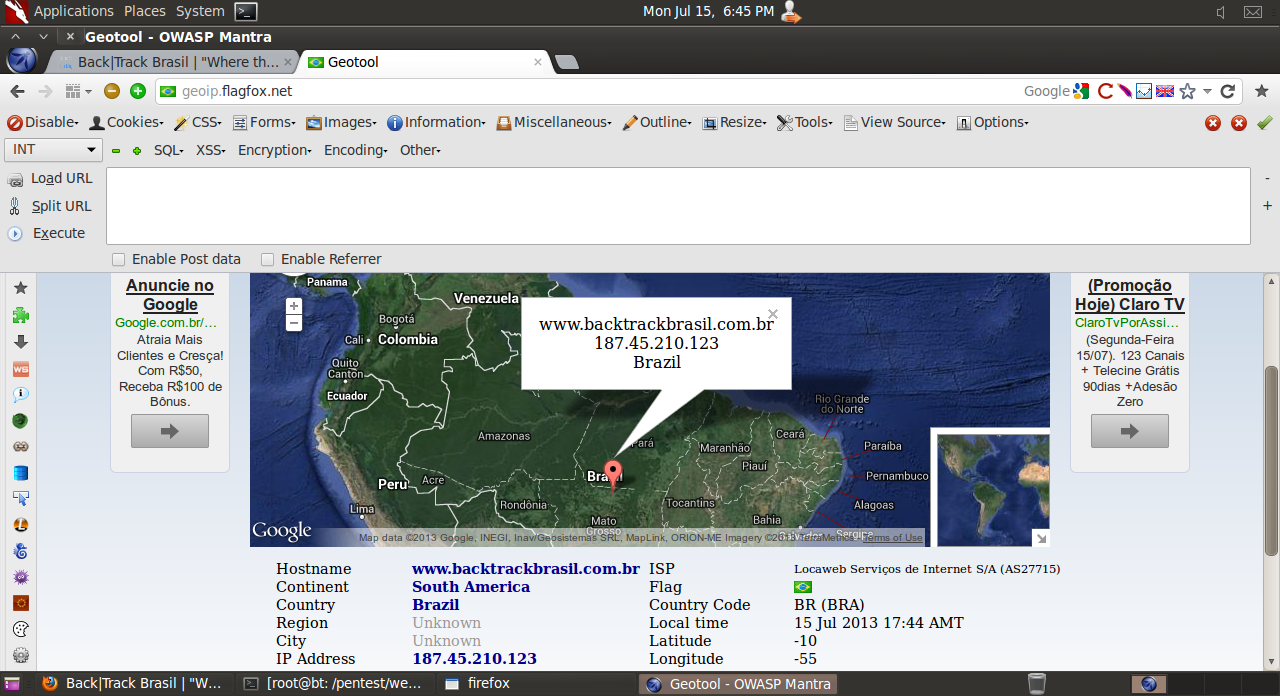Click the arrow button under the Google ad
This screenshot has width=1280, height=696.
pyautogui.click(x=170, y=431)
